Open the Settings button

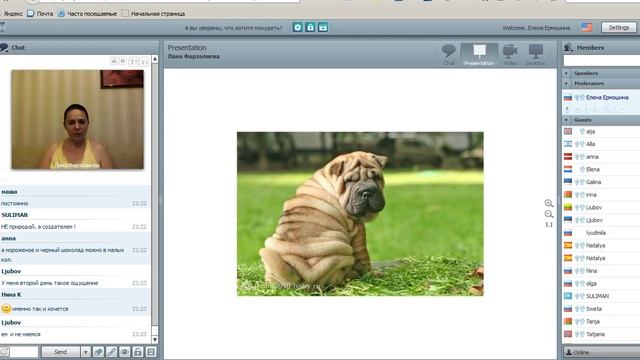[619, 27]
